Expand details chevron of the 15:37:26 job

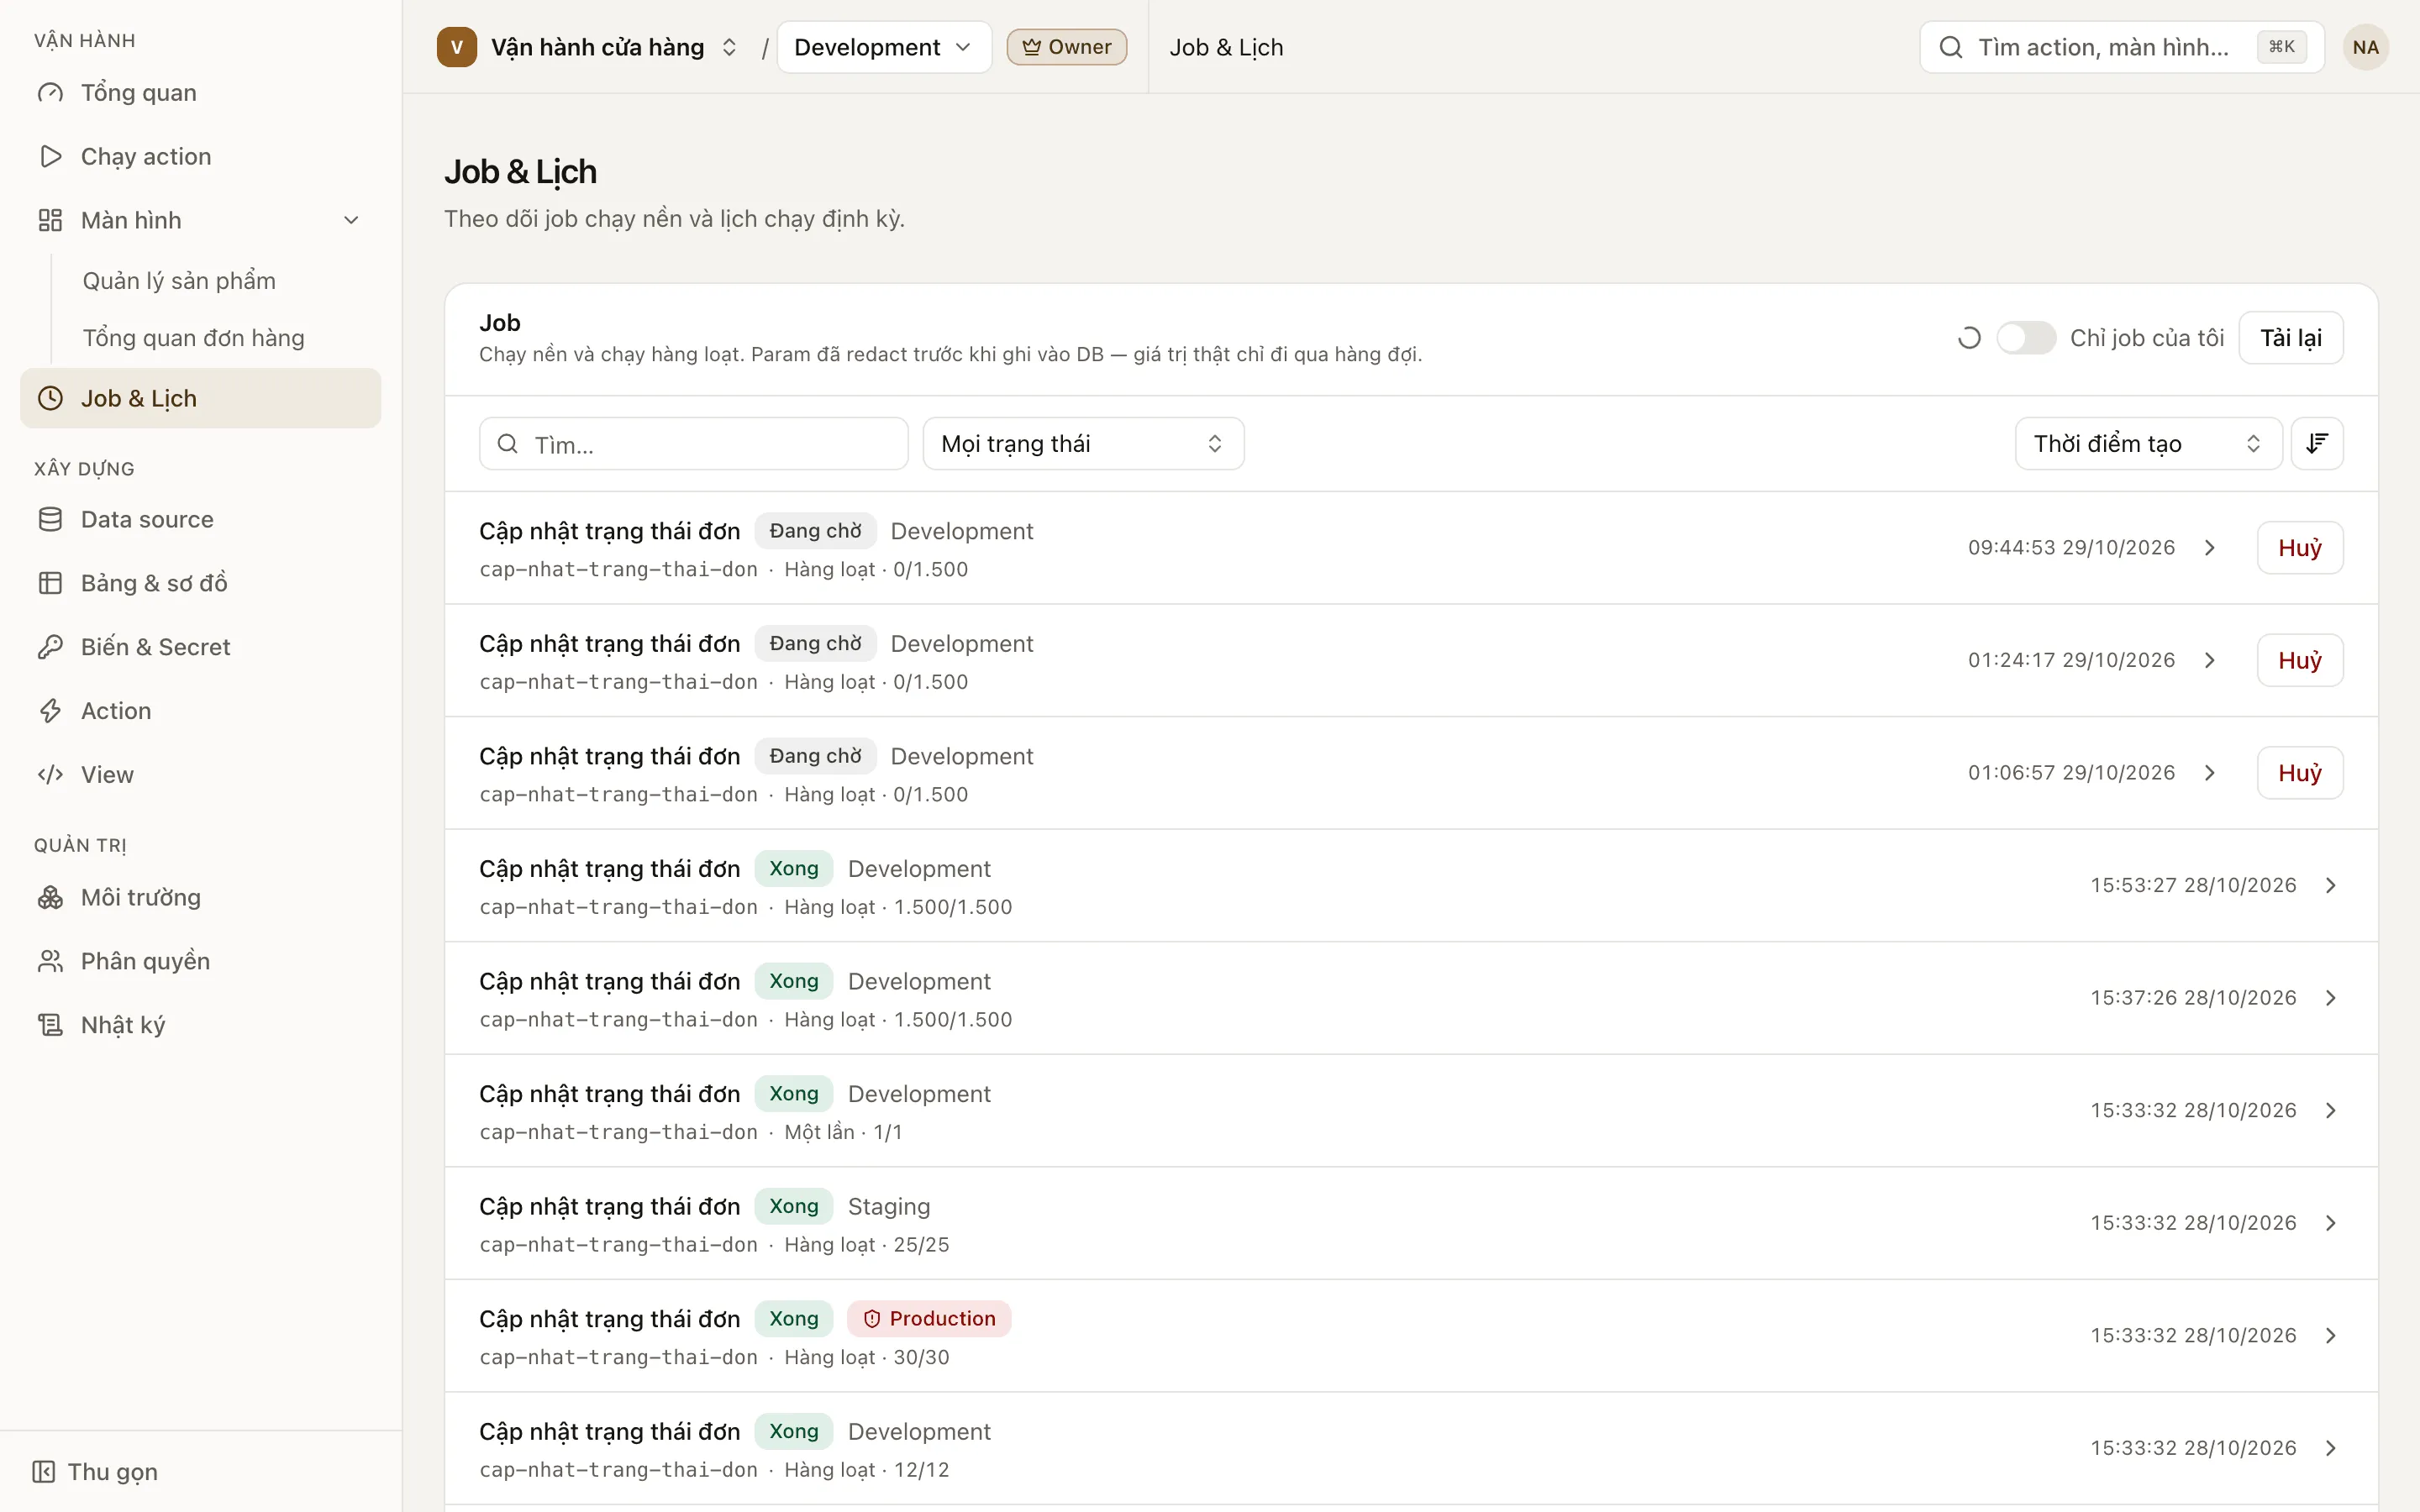coord(2331,998)
